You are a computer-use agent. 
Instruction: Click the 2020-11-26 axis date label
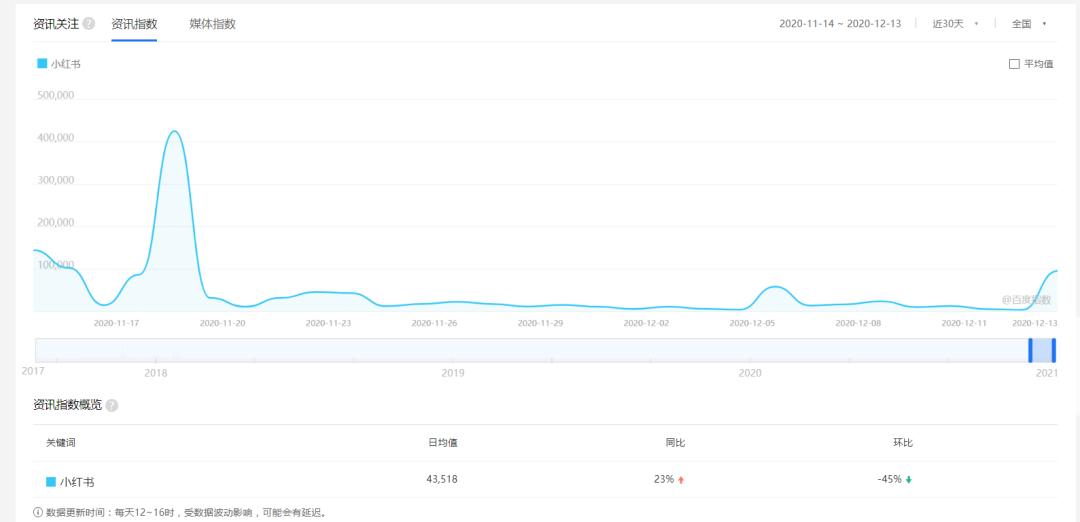pyautogui.click(x=435, y=322)
